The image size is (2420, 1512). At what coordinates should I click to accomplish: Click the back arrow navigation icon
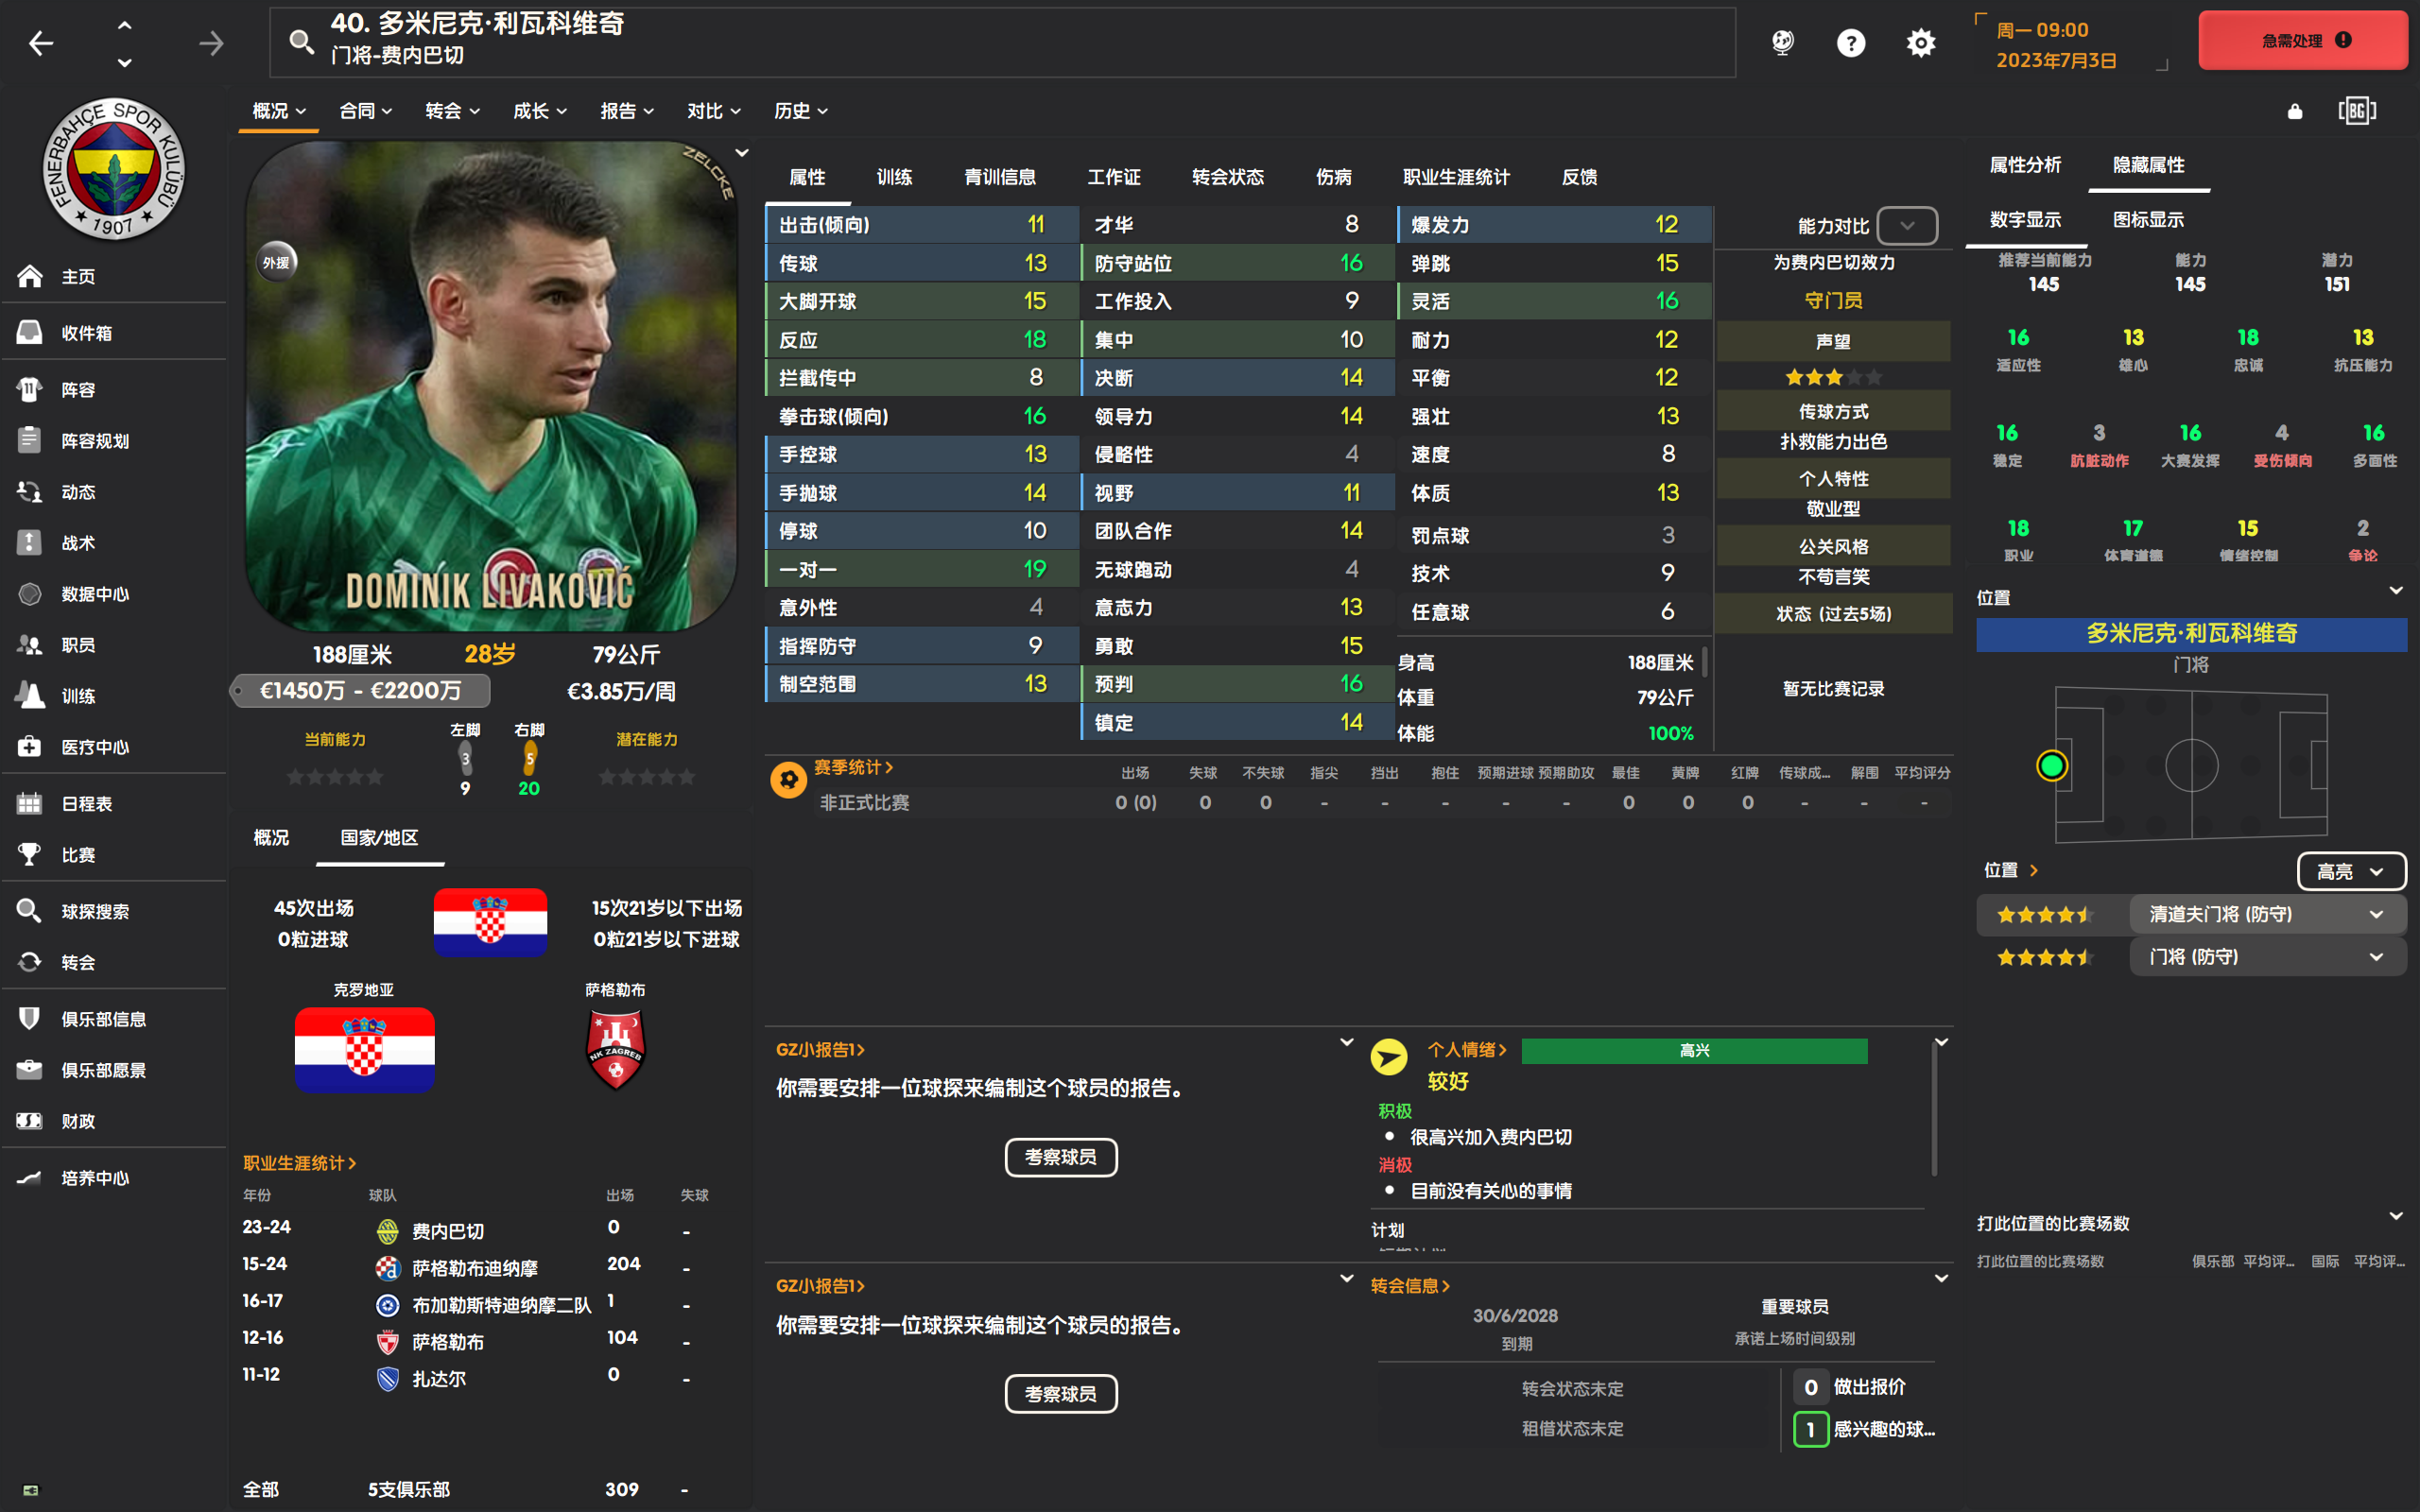click(x=41, y=43)
